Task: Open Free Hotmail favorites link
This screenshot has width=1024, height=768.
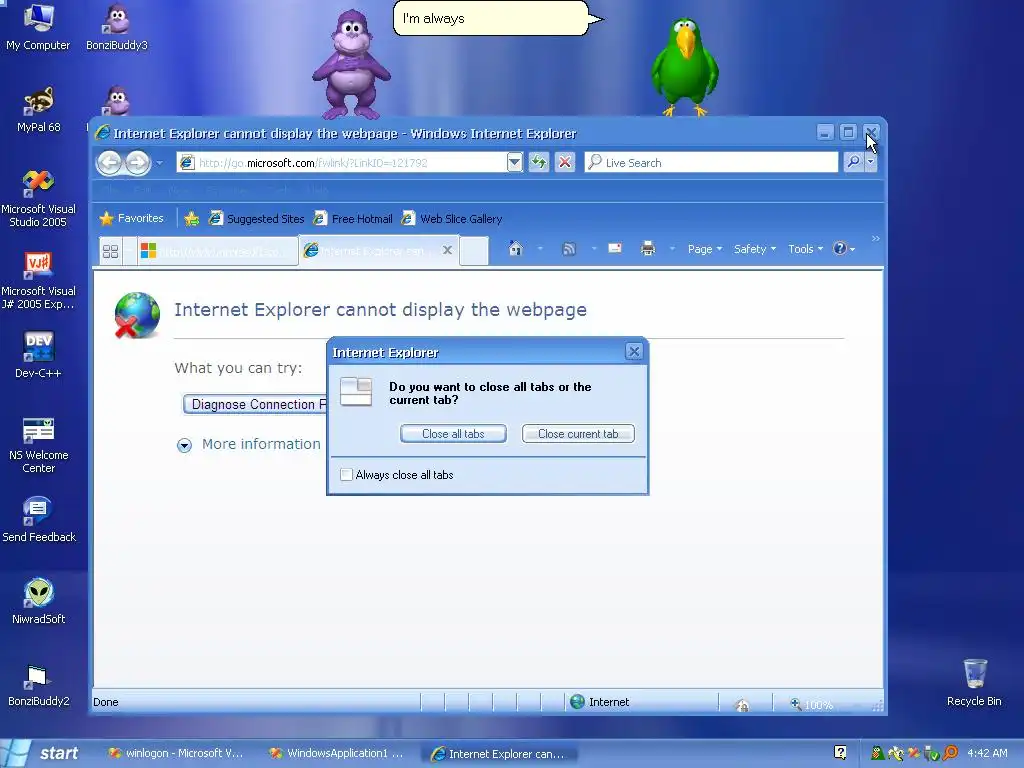Action: (353, 219)
